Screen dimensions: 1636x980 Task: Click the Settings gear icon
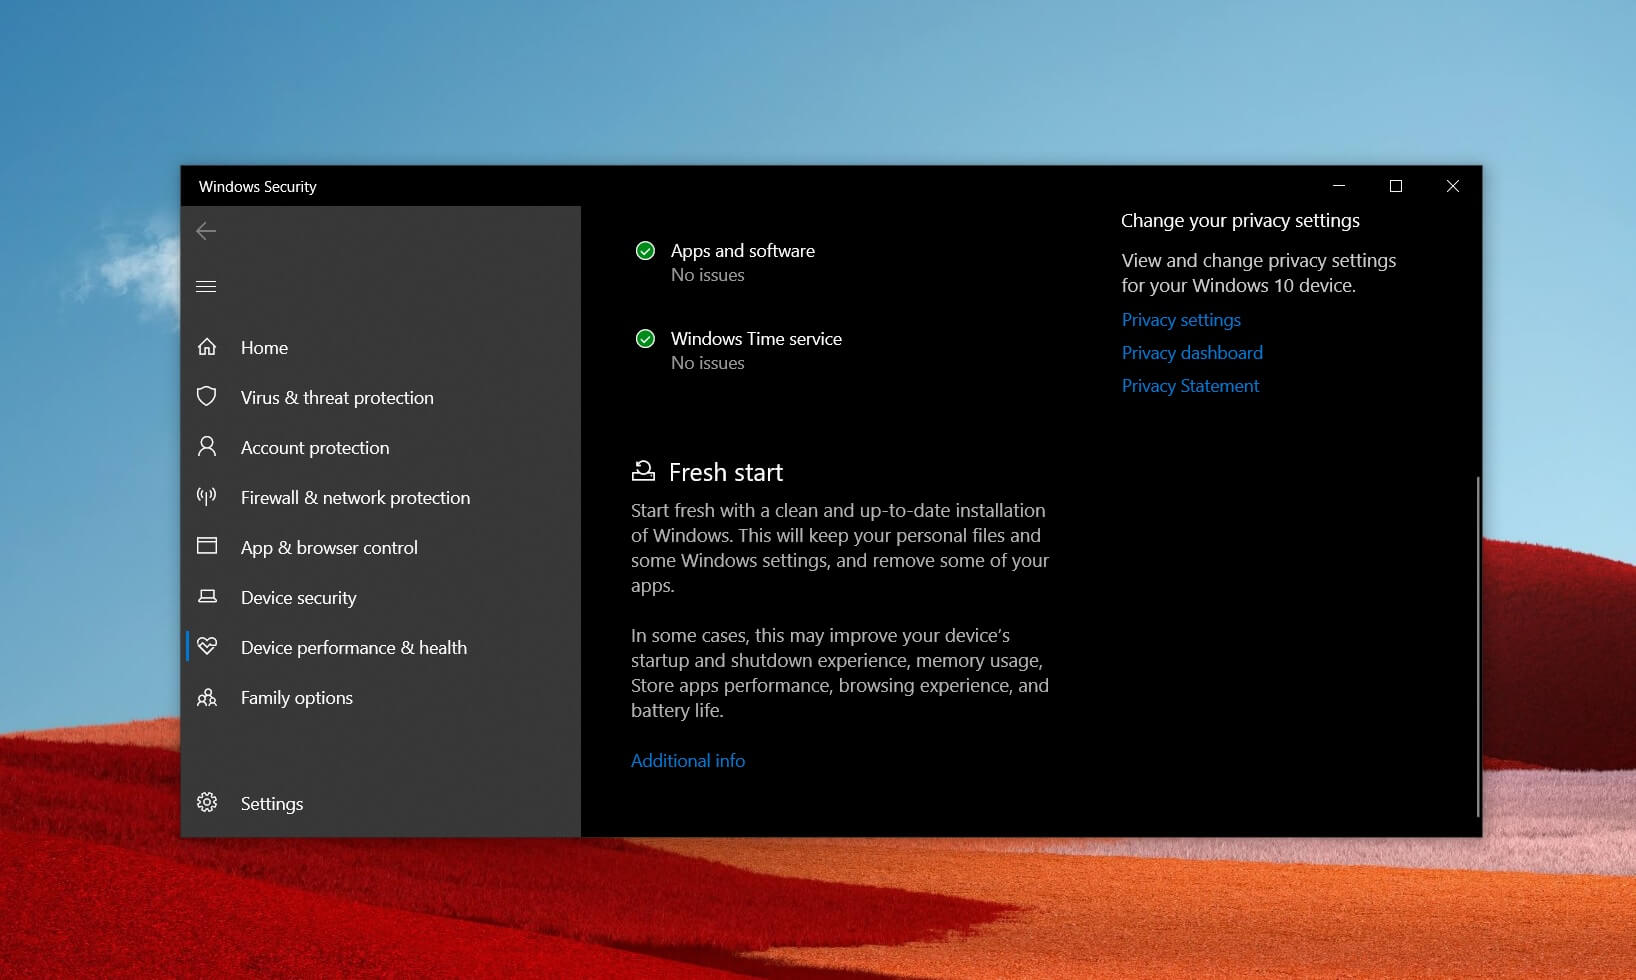point(207,802)
